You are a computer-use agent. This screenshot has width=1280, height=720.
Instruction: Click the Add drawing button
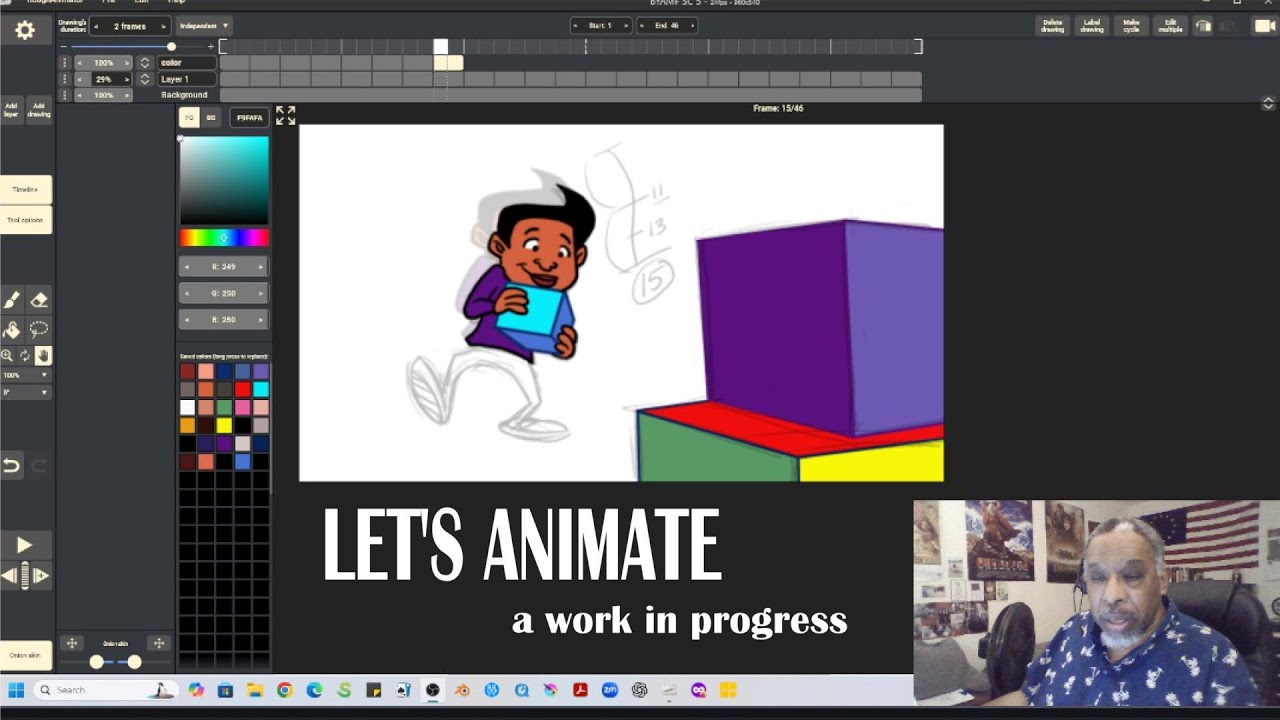tap(39, 110)
